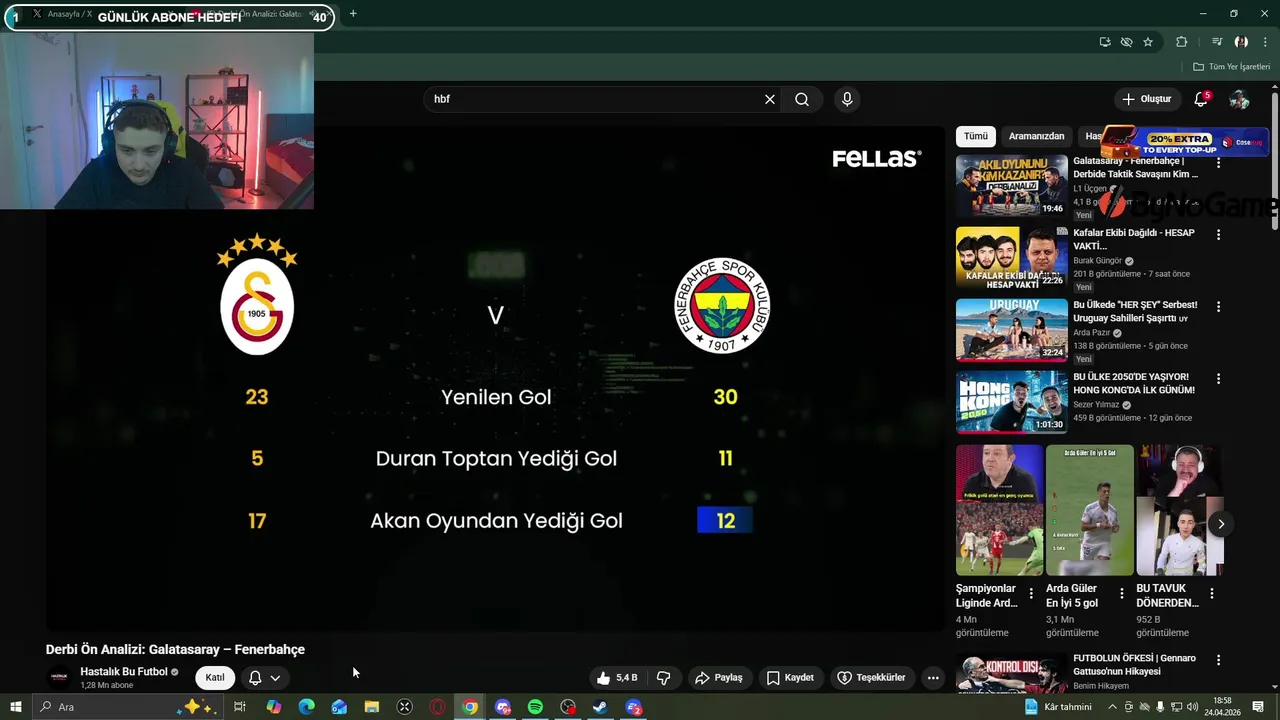Open options for Arda Güler En İyi short
1280x720 pixels.
pos(1121,594)
